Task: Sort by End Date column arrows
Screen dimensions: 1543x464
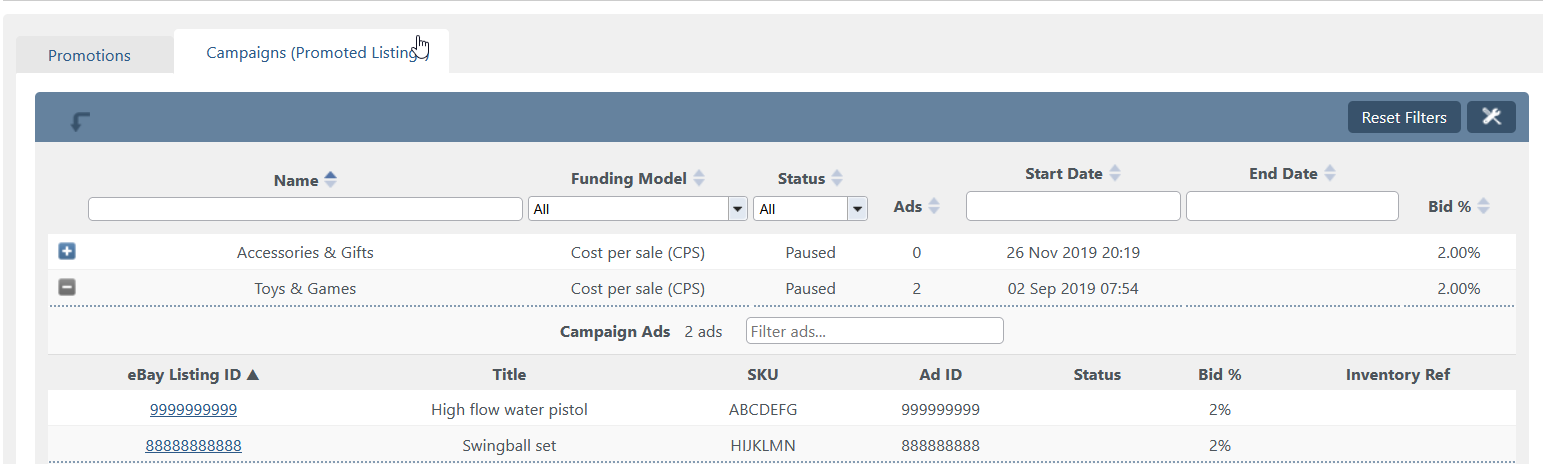Action: point(1330,173)
